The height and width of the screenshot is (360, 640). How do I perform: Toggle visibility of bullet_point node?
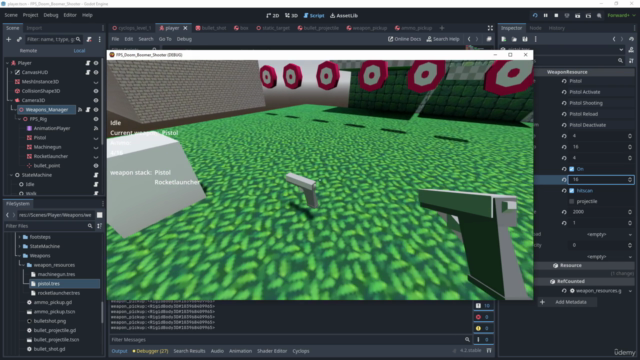click(96, 166)
